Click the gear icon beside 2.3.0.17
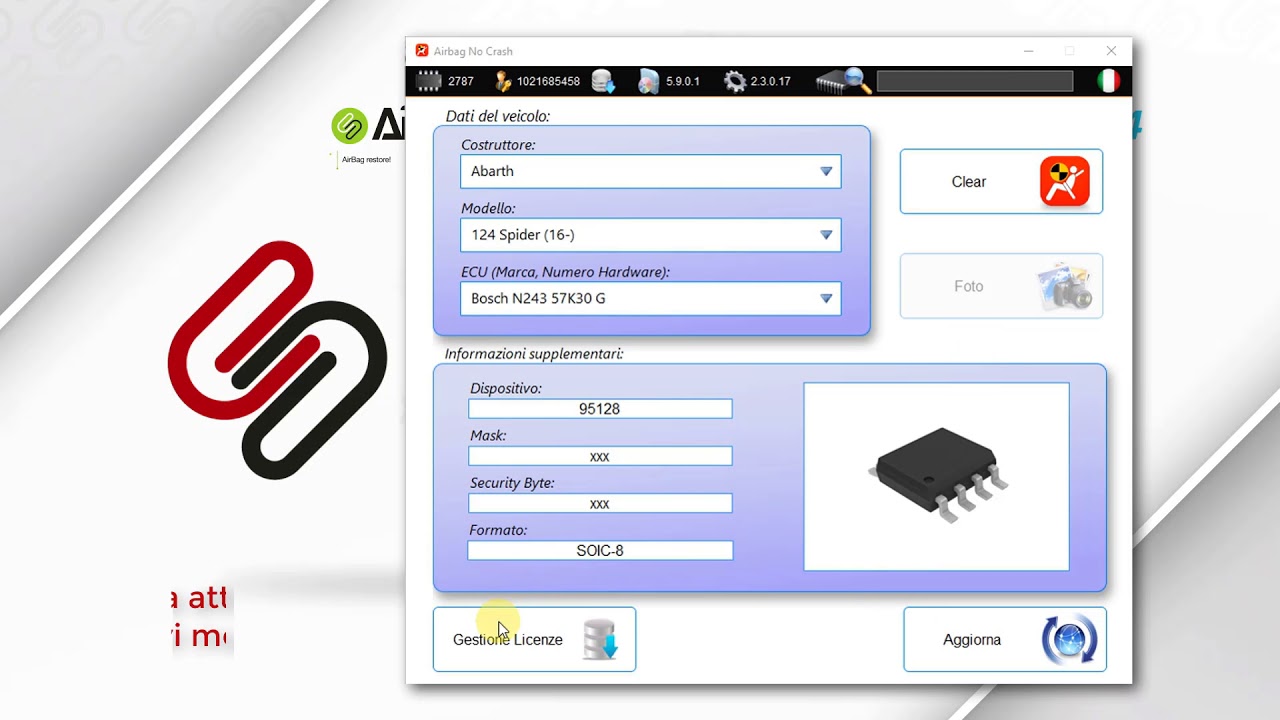Screen dimensions: 1280x720 [735, 81]
